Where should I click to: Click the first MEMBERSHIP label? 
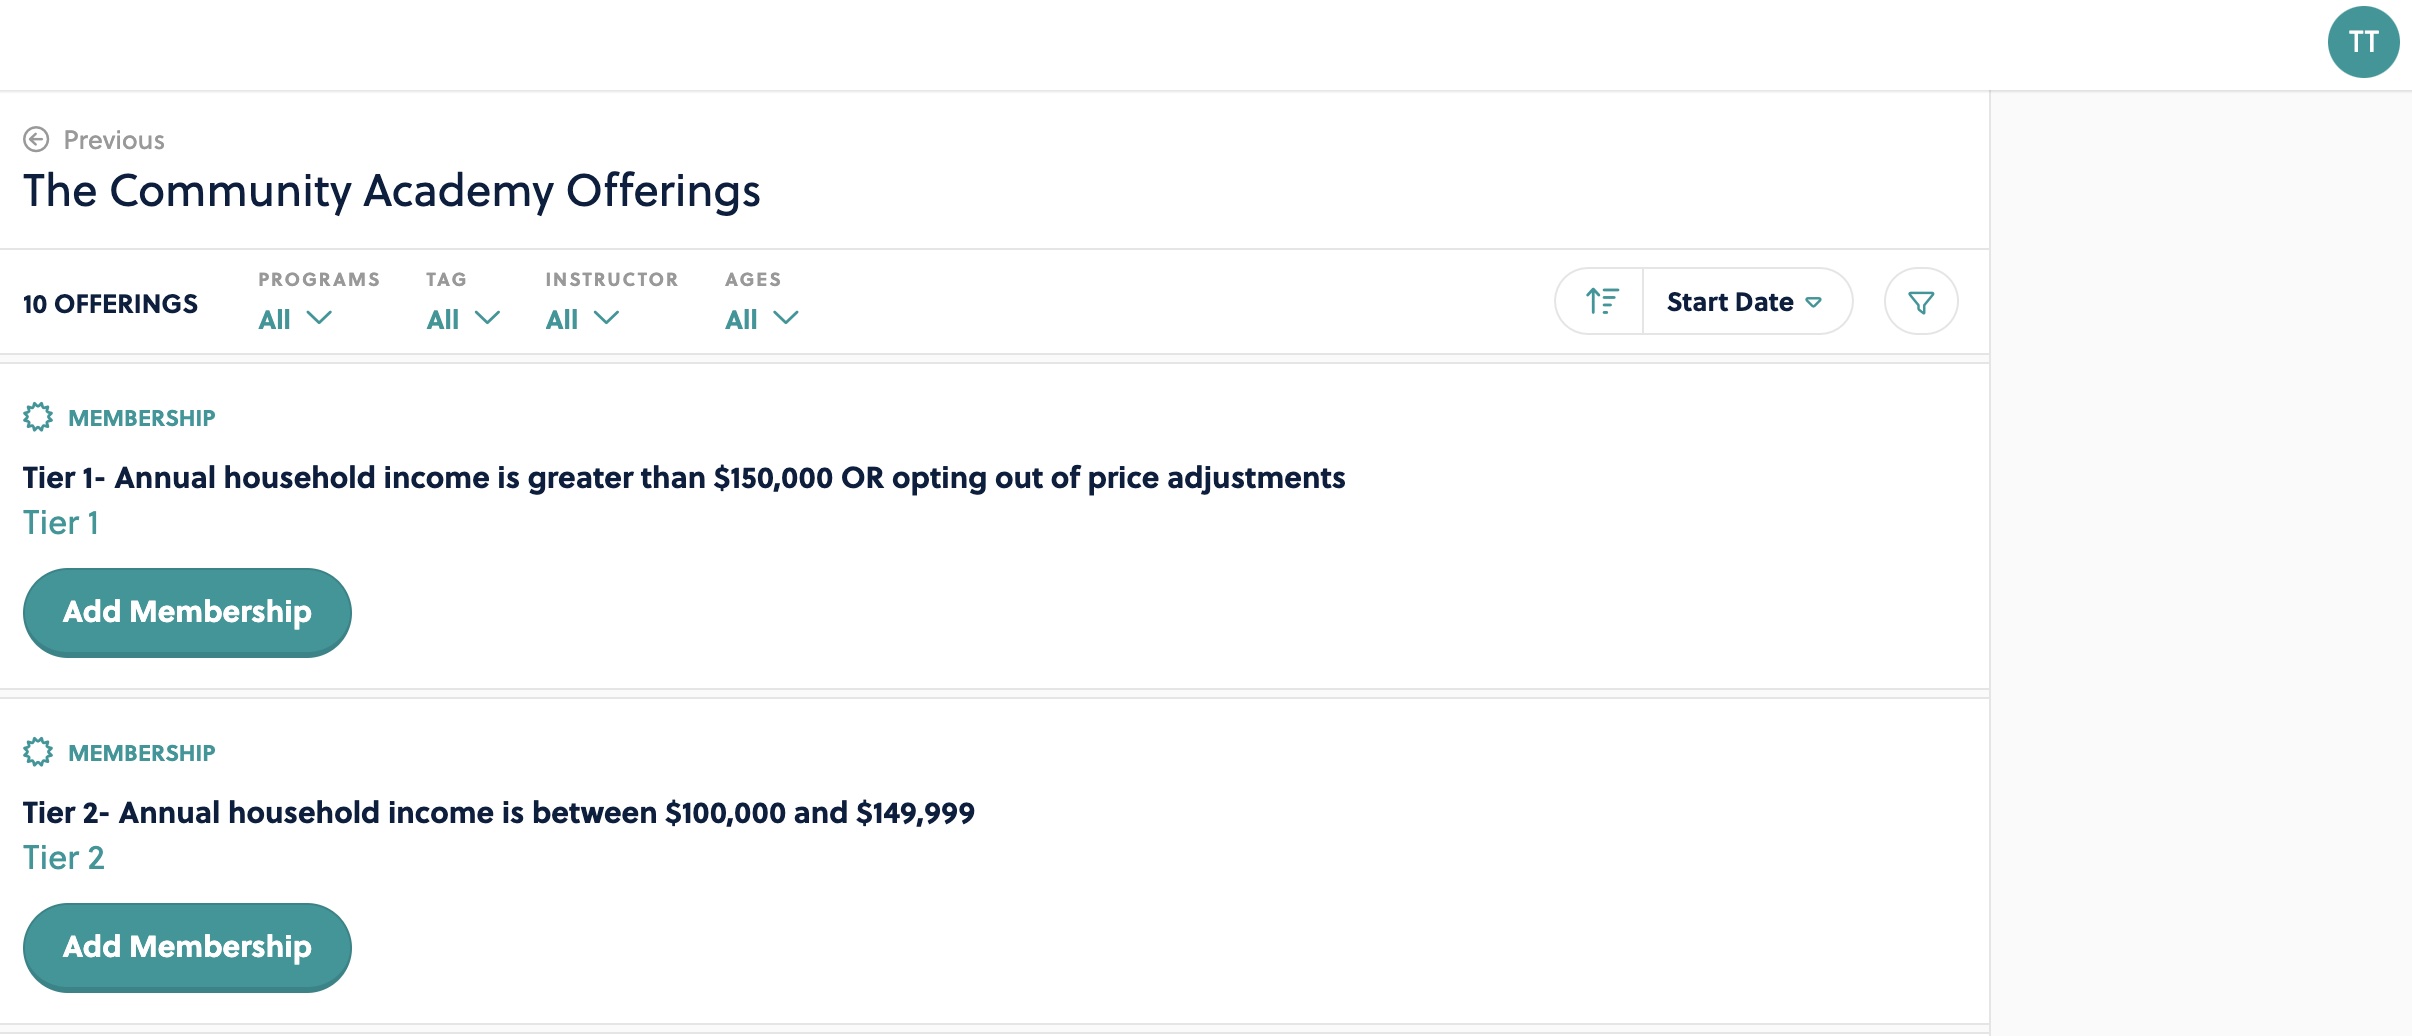tap(142, 418)
